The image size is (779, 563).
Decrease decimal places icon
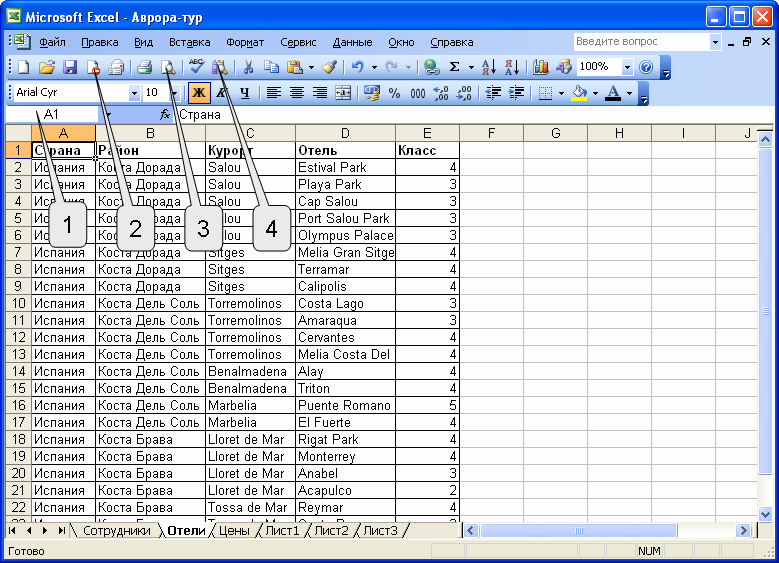(x=464, y=92)
